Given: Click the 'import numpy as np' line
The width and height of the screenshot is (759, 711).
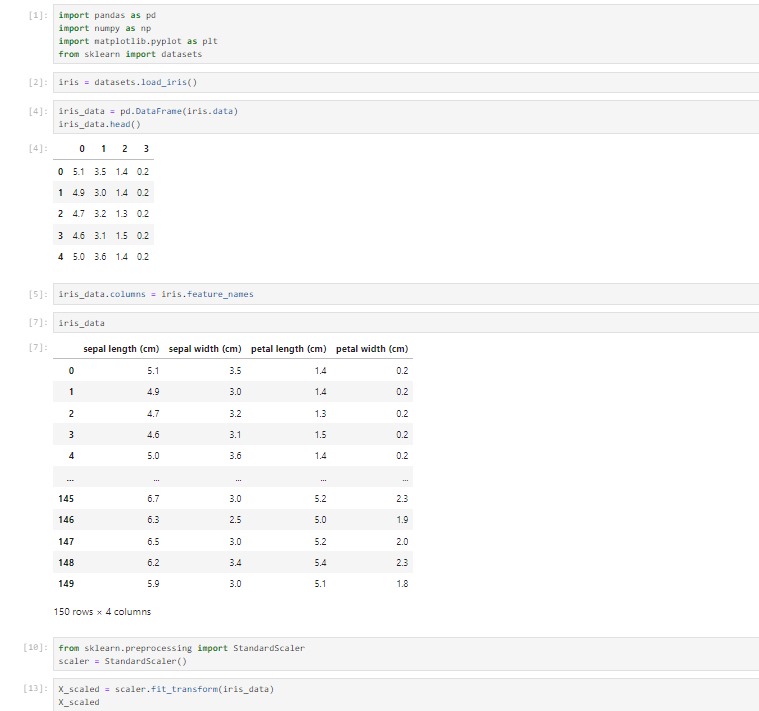Looking at the screenshot, I should click(105, 28).
